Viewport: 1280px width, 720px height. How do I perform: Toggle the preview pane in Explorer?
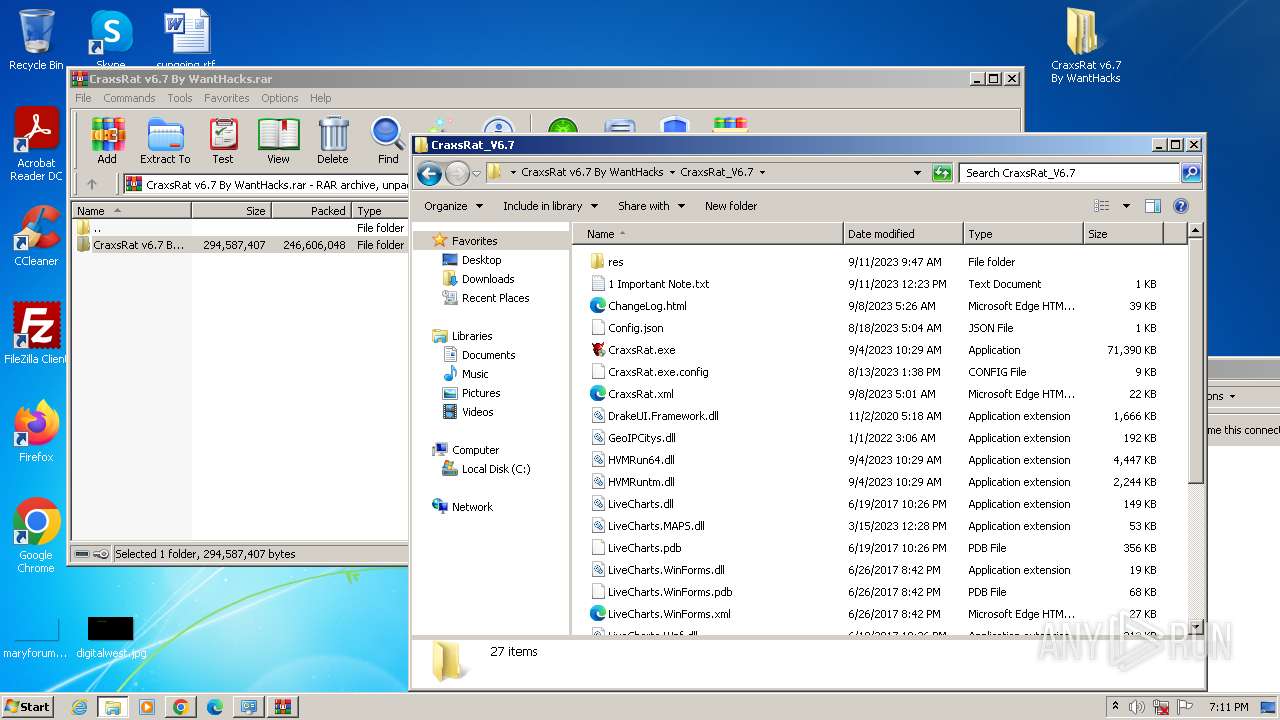pos(1152,206)
